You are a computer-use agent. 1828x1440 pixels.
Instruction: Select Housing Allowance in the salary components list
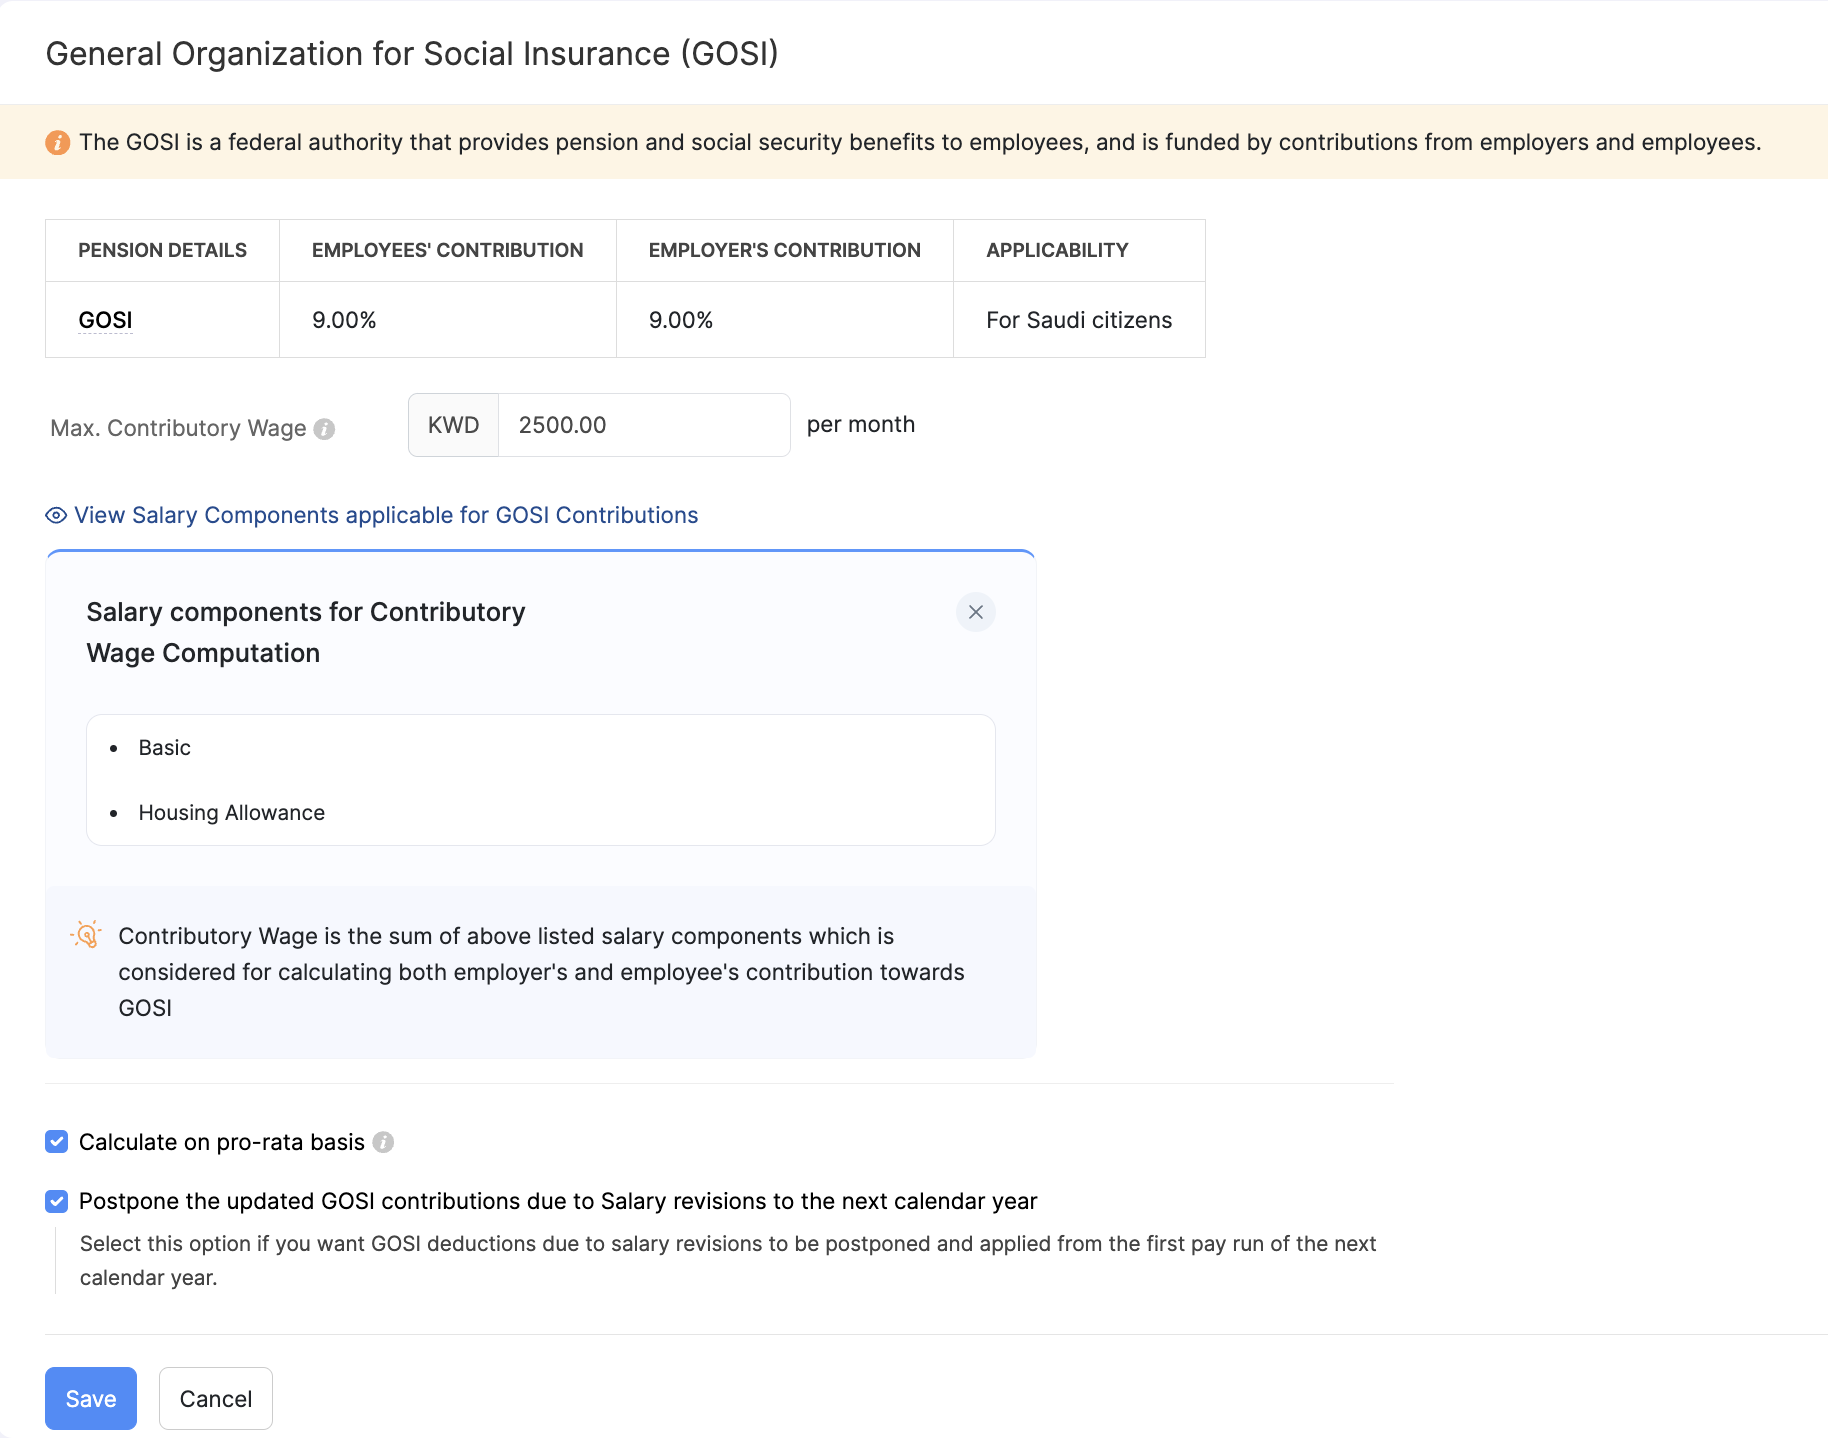click(231, 812)
